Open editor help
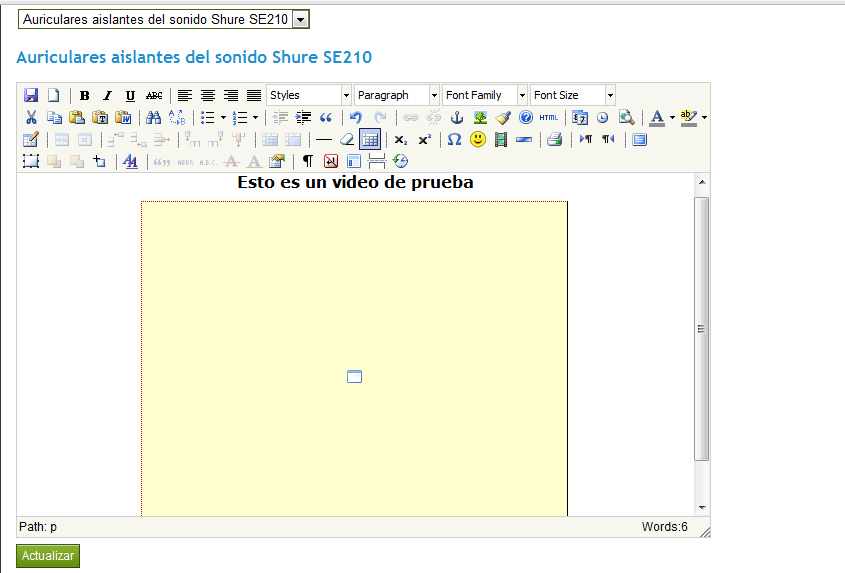This screenshot has height=573, width=845. (x=525, y=118)
